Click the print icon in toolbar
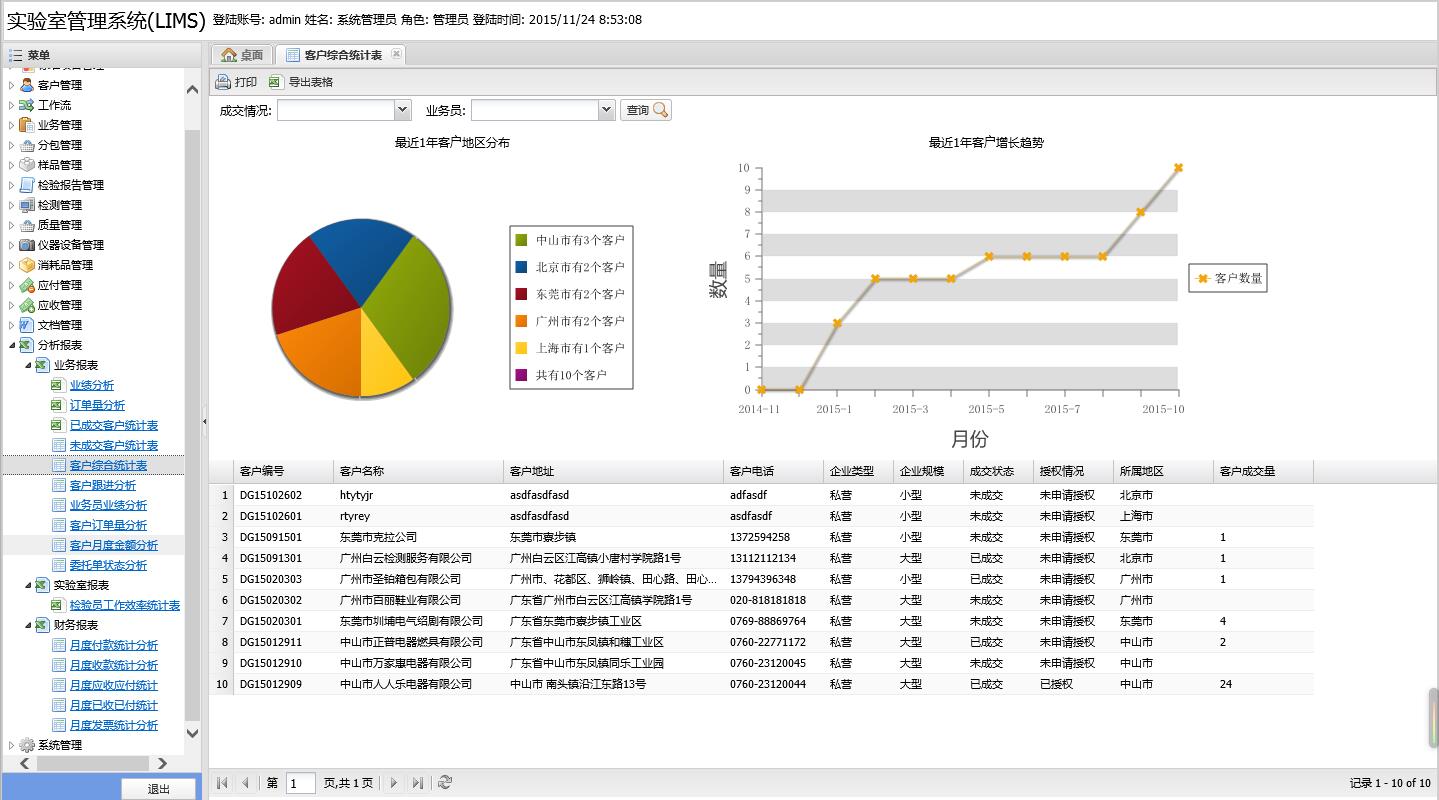Image resolution: width=1439 pixels, height=800 pixels. (x=223, y=82)
